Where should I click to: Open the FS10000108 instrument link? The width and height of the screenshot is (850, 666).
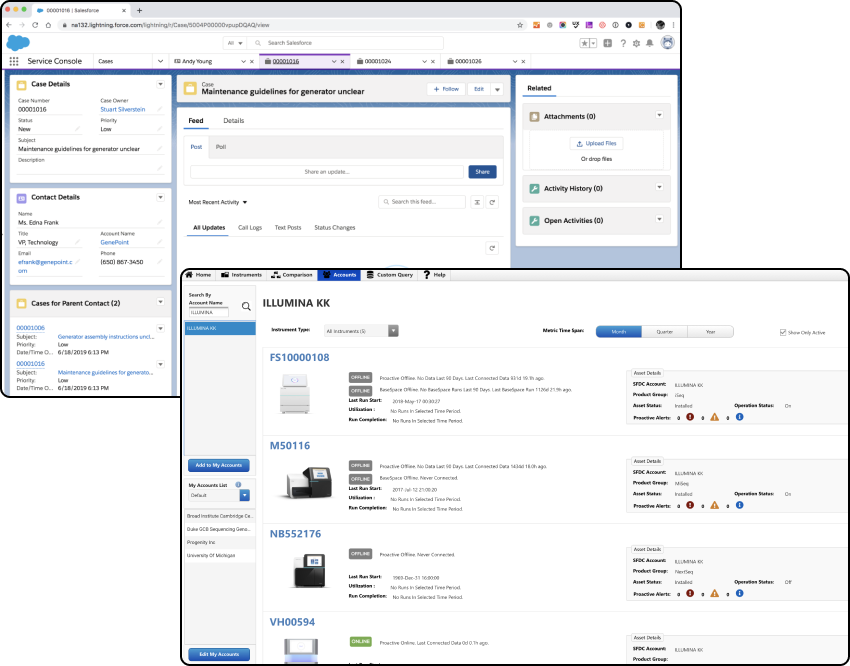(x=299, y=358)
